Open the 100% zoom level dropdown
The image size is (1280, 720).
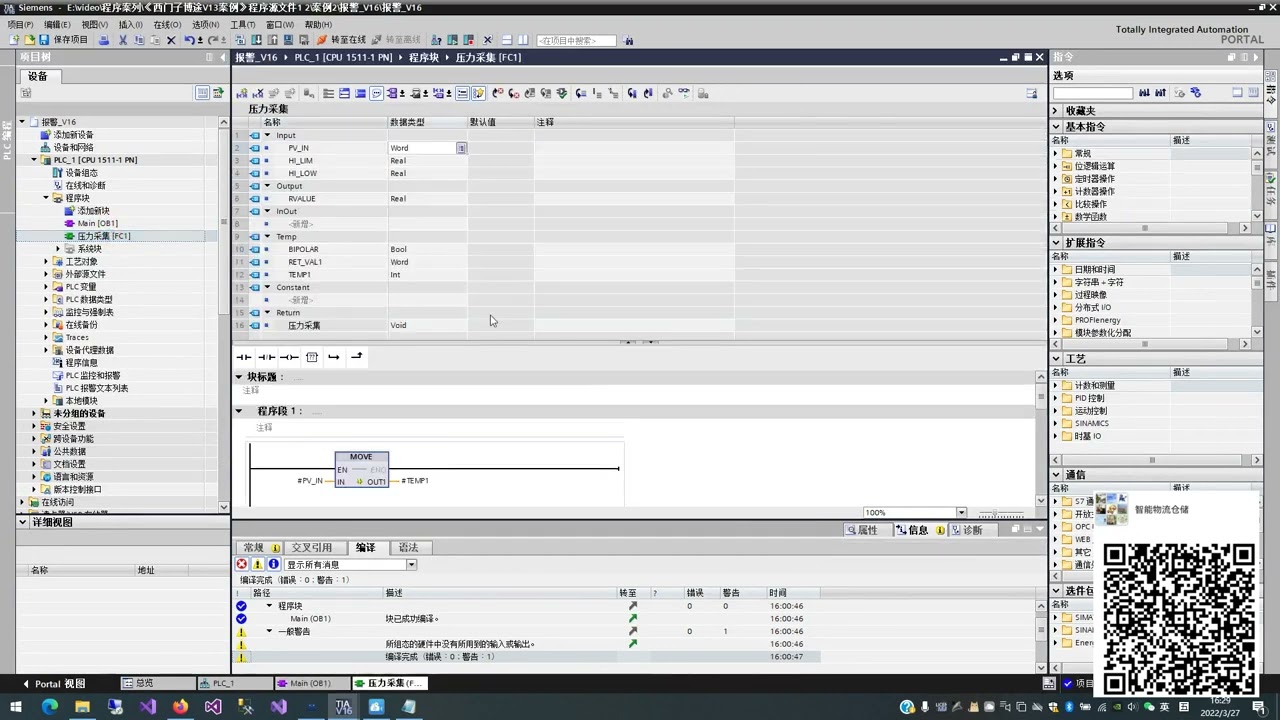click(961, 513)
